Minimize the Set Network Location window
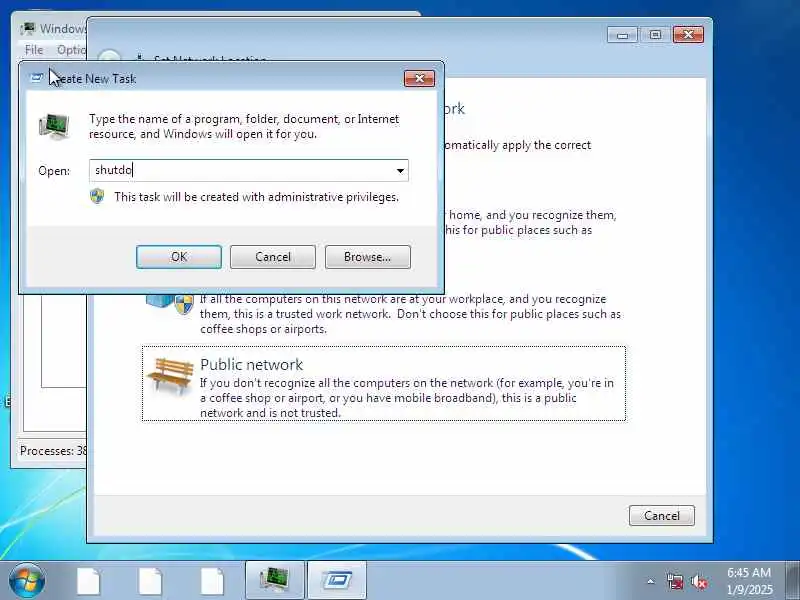800x600 pixels. [622, 35]
